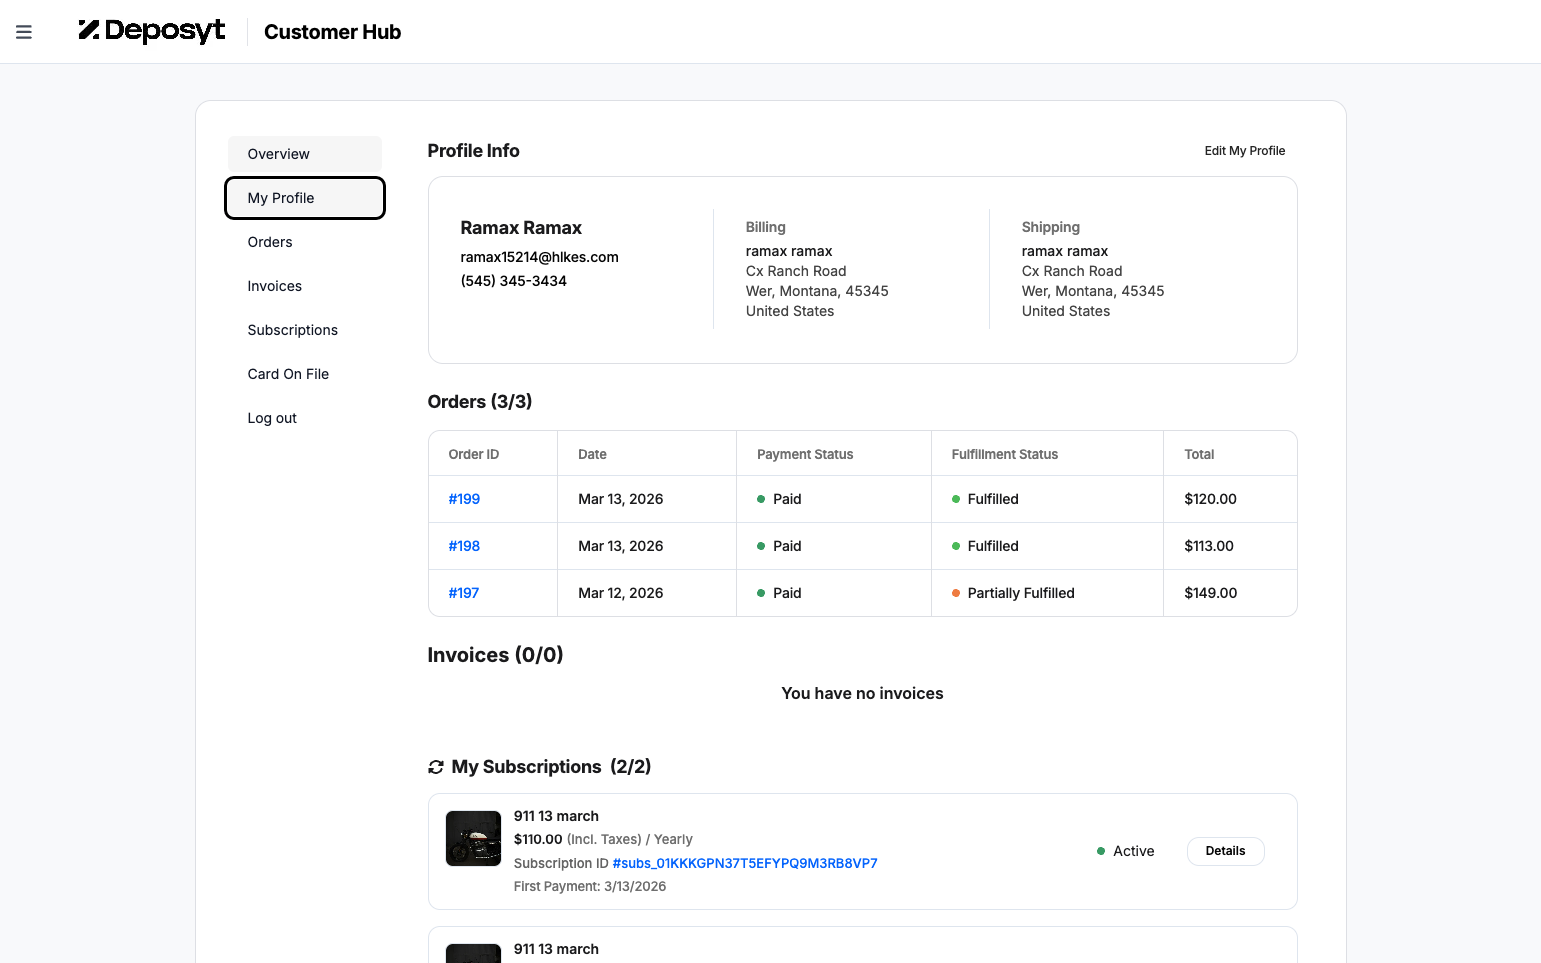
Task: Click the email ramax15214@hlkes.com
Action: click(x=539, y=257)
